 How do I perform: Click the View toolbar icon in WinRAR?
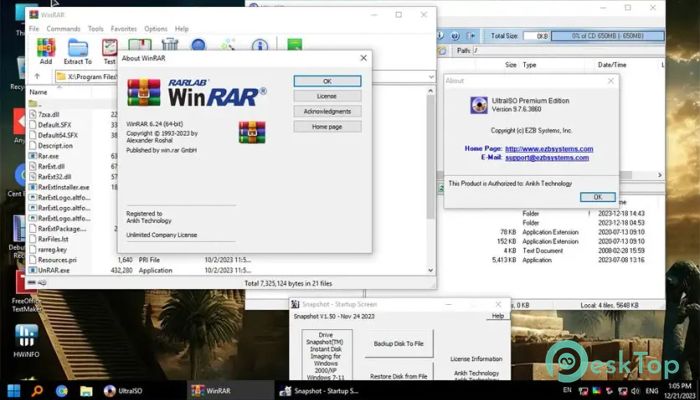pos(140,45)
